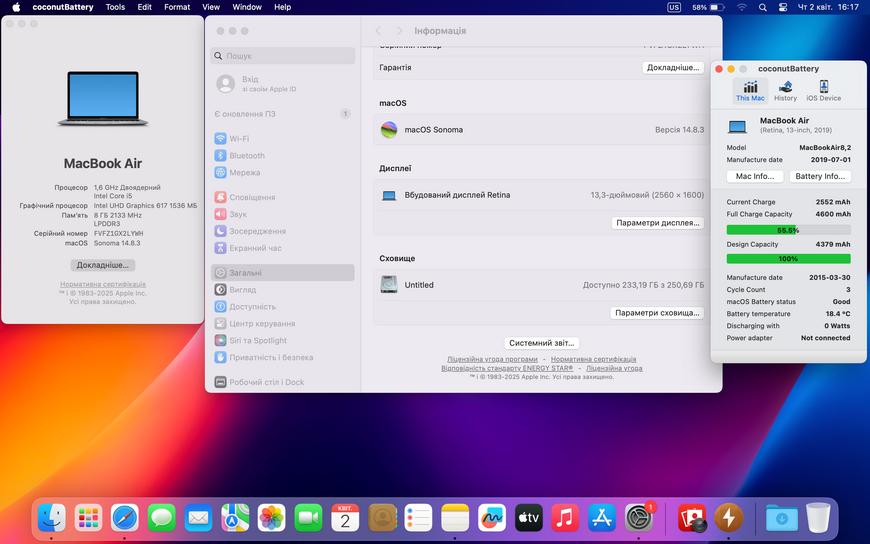Select the This Mac tab in coconutBattery
Image resolution: width=870 pixels, height=544 pixels.
tap(750, 90)
